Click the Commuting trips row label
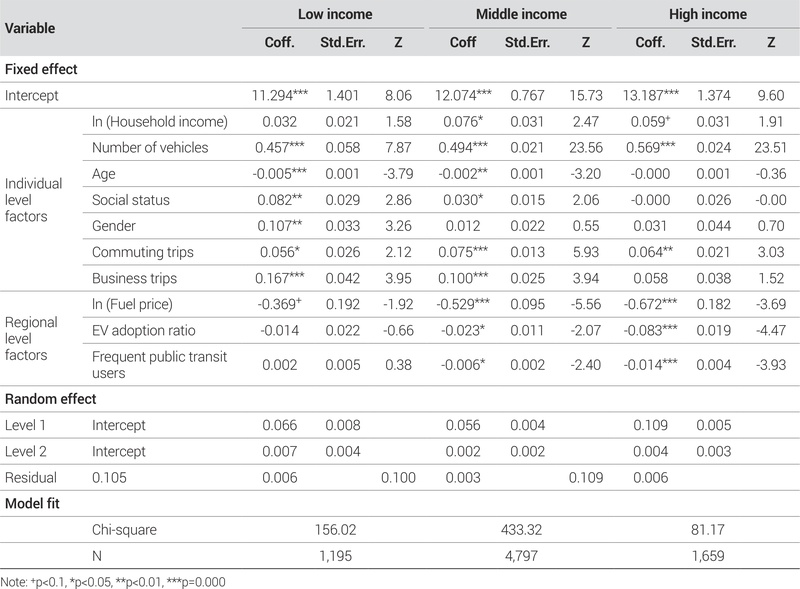 click(144, 252)
